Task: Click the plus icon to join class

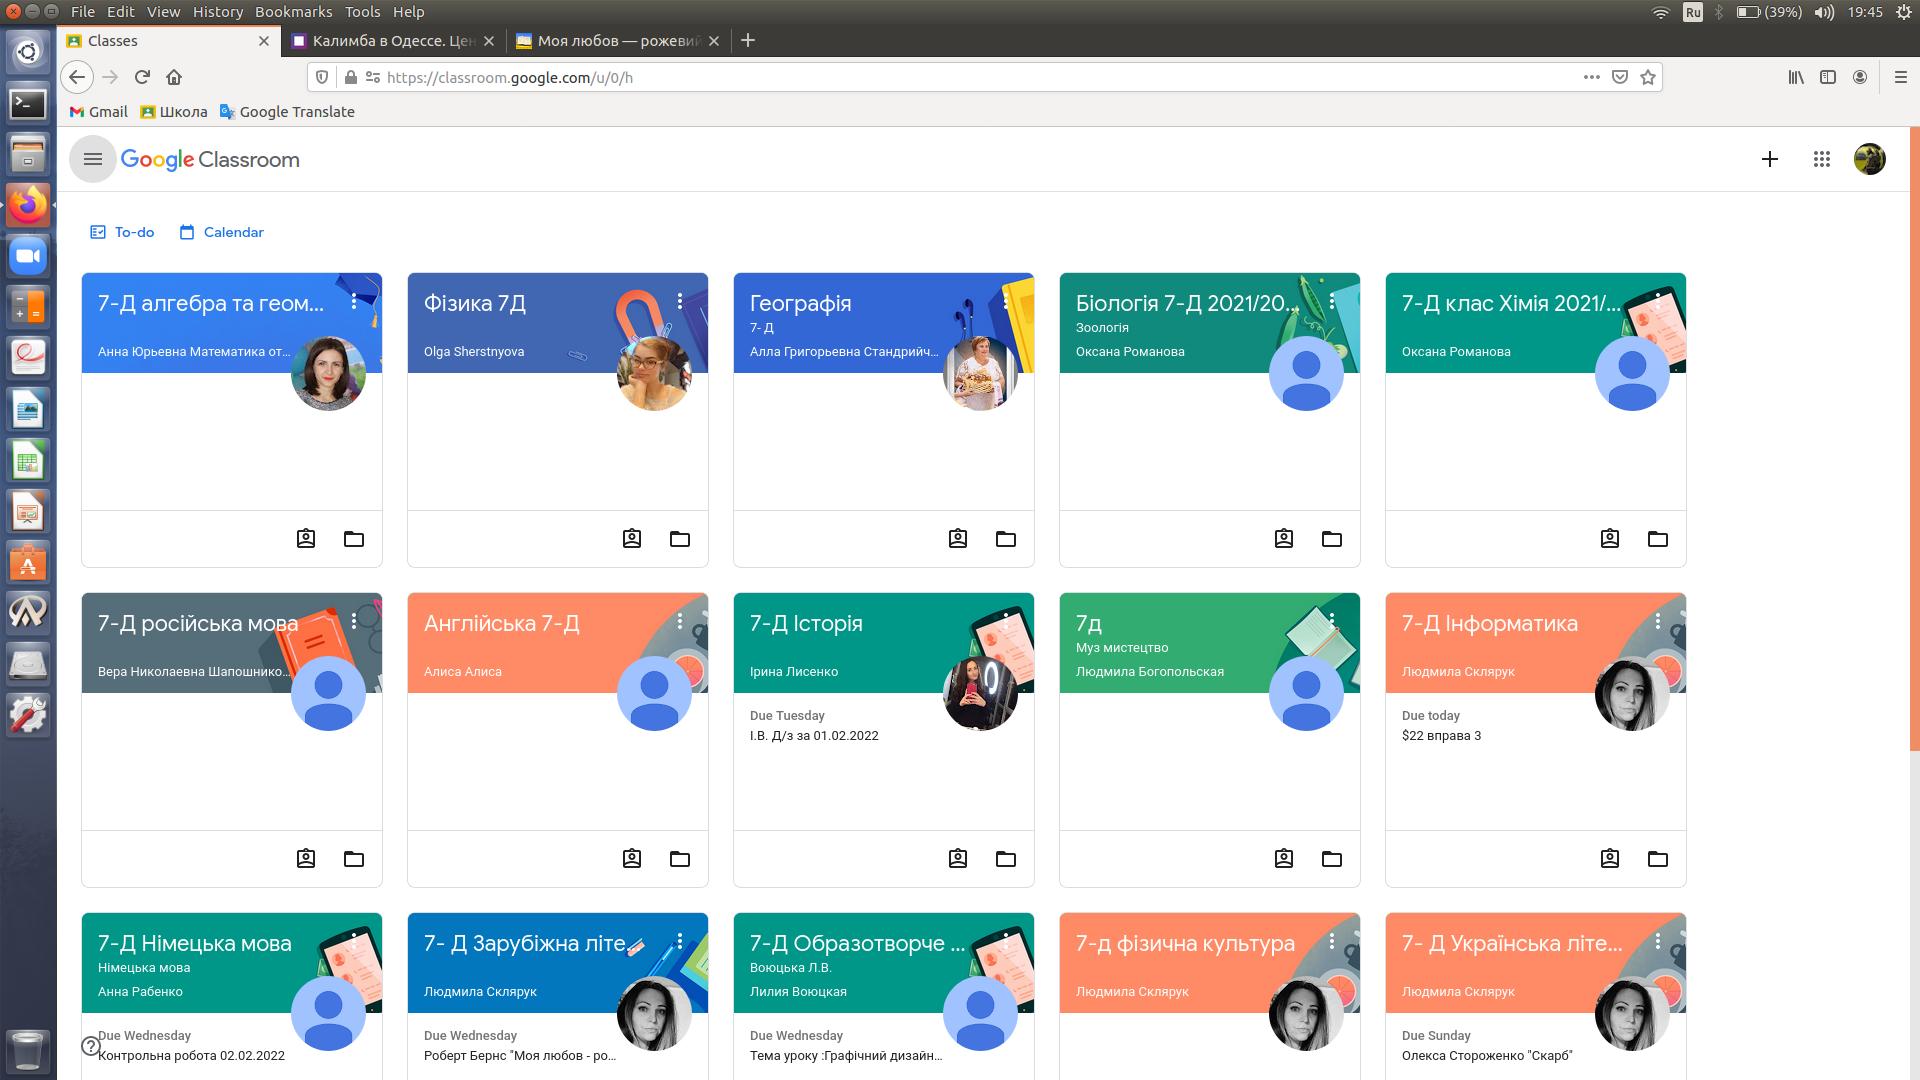Action: click(1769, 159)
